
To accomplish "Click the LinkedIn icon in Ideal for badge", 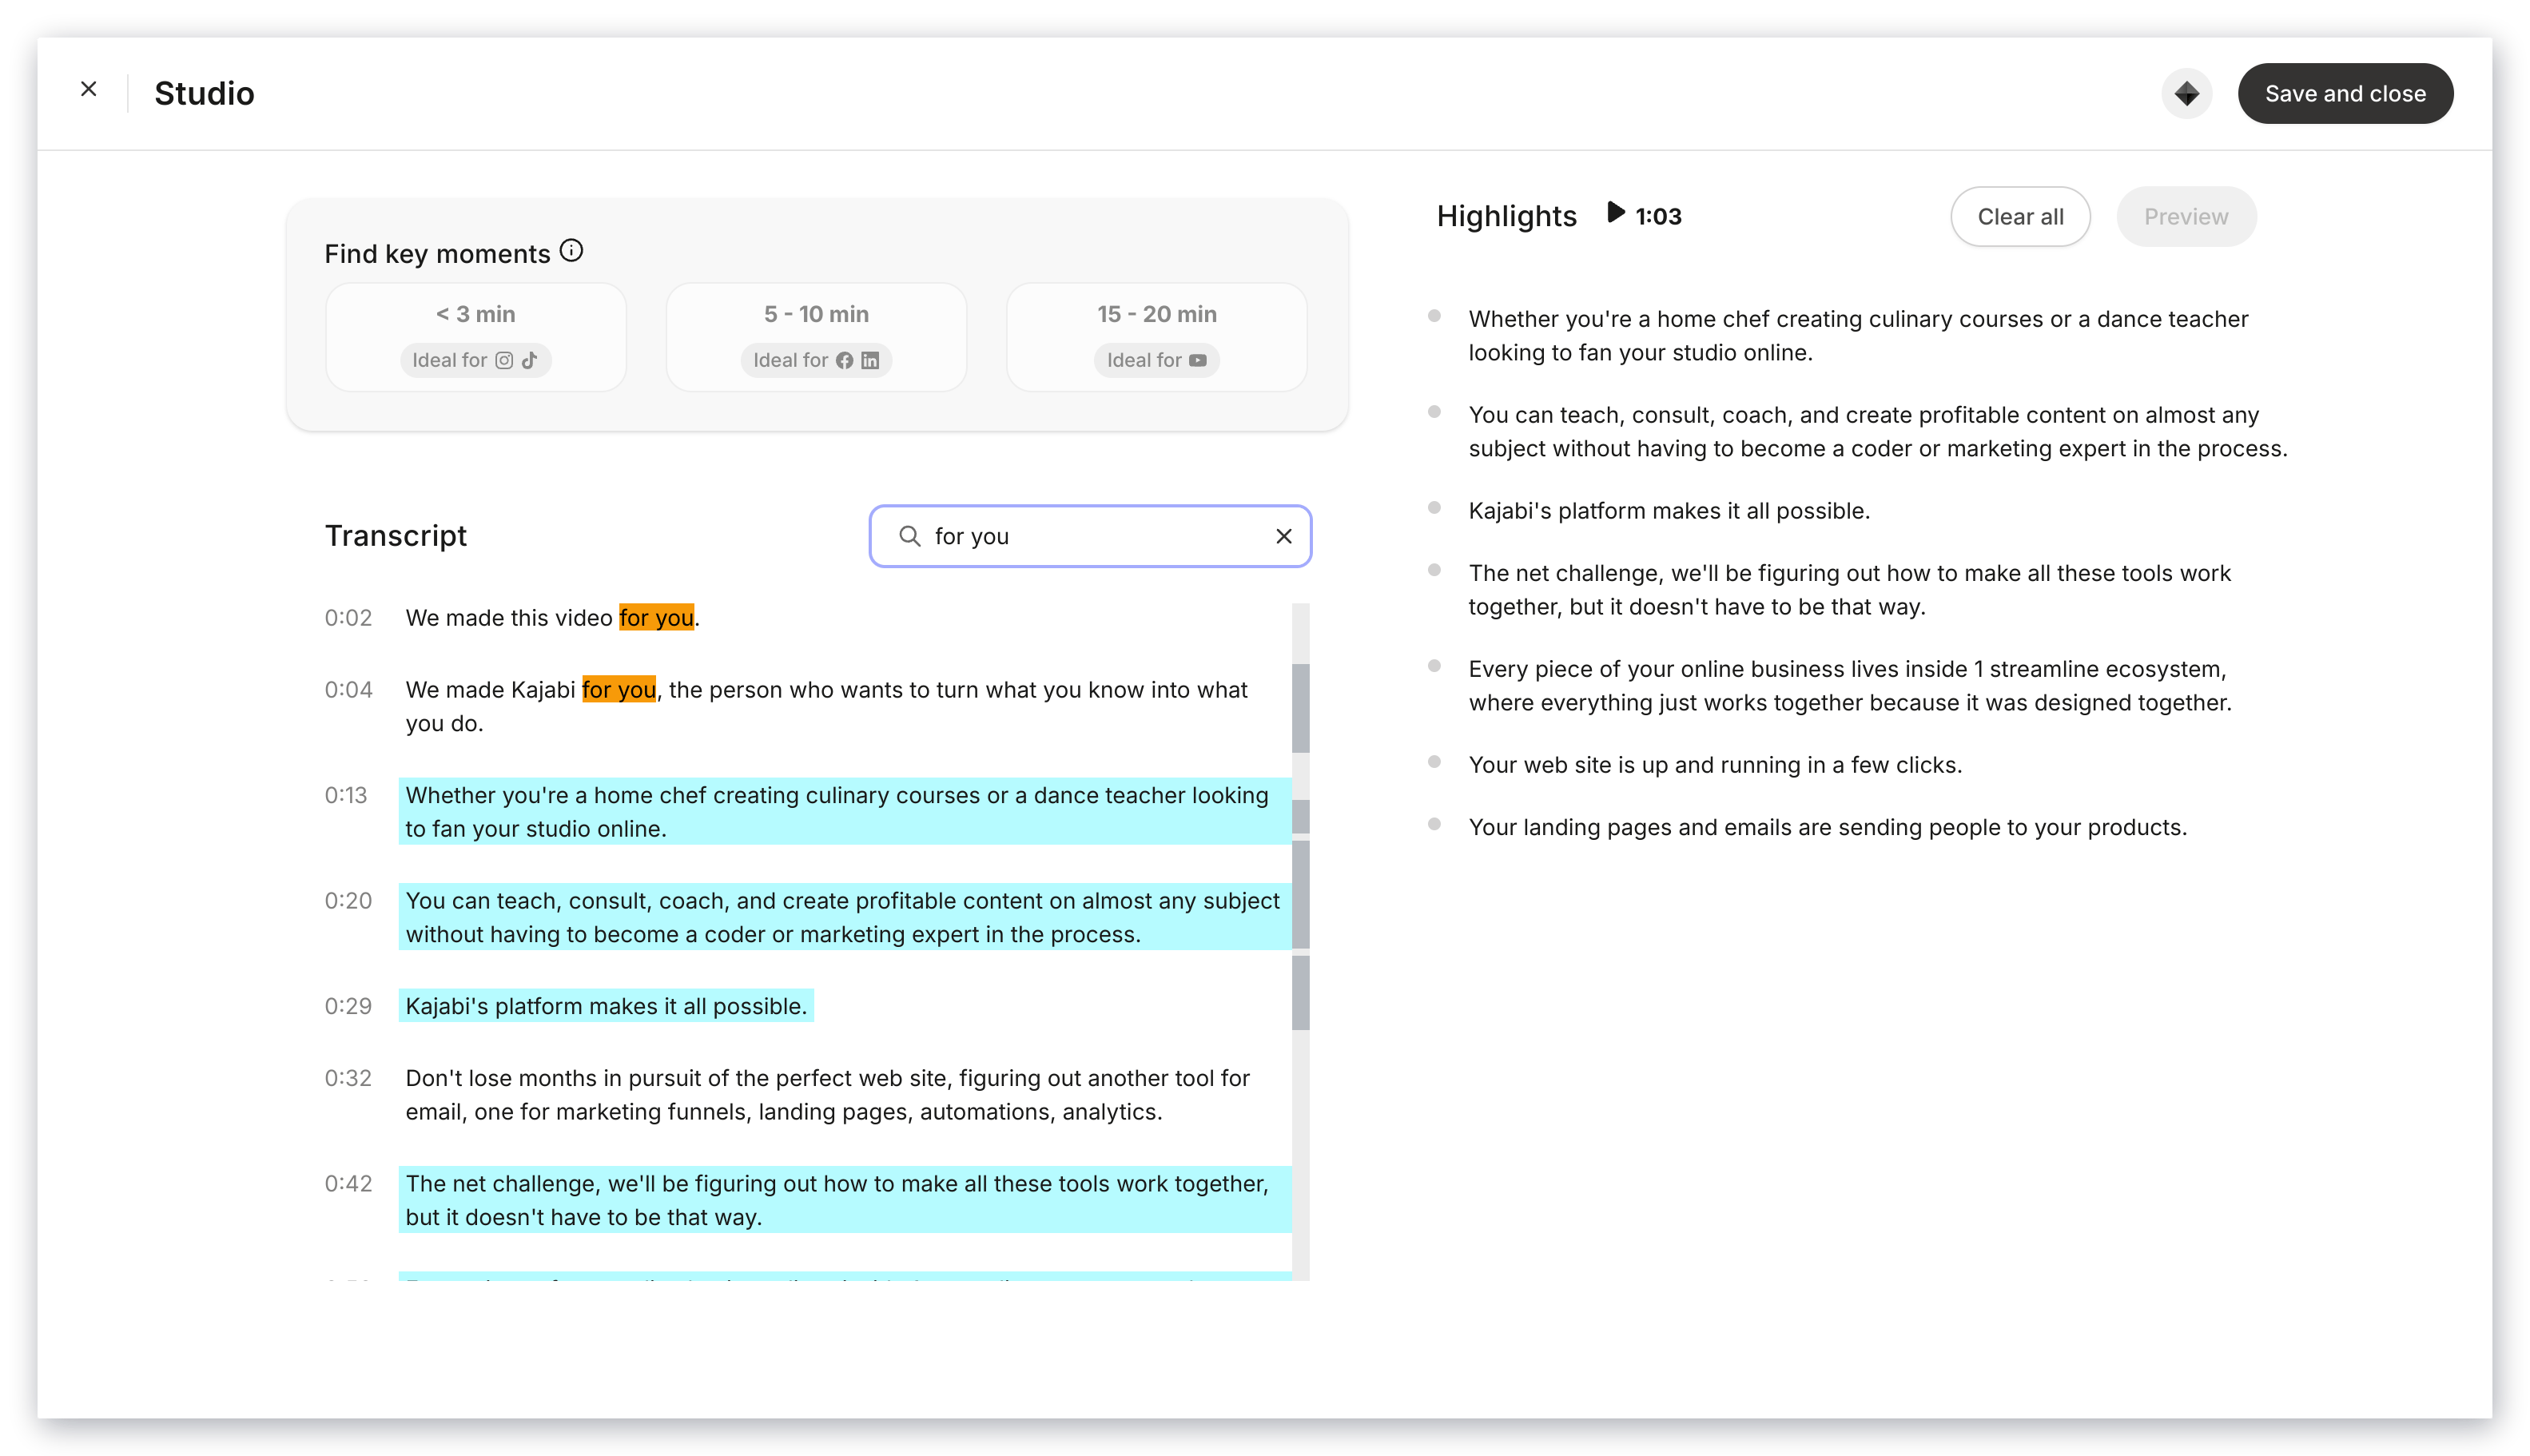I will pyautogui.click(x=870, y=361).
